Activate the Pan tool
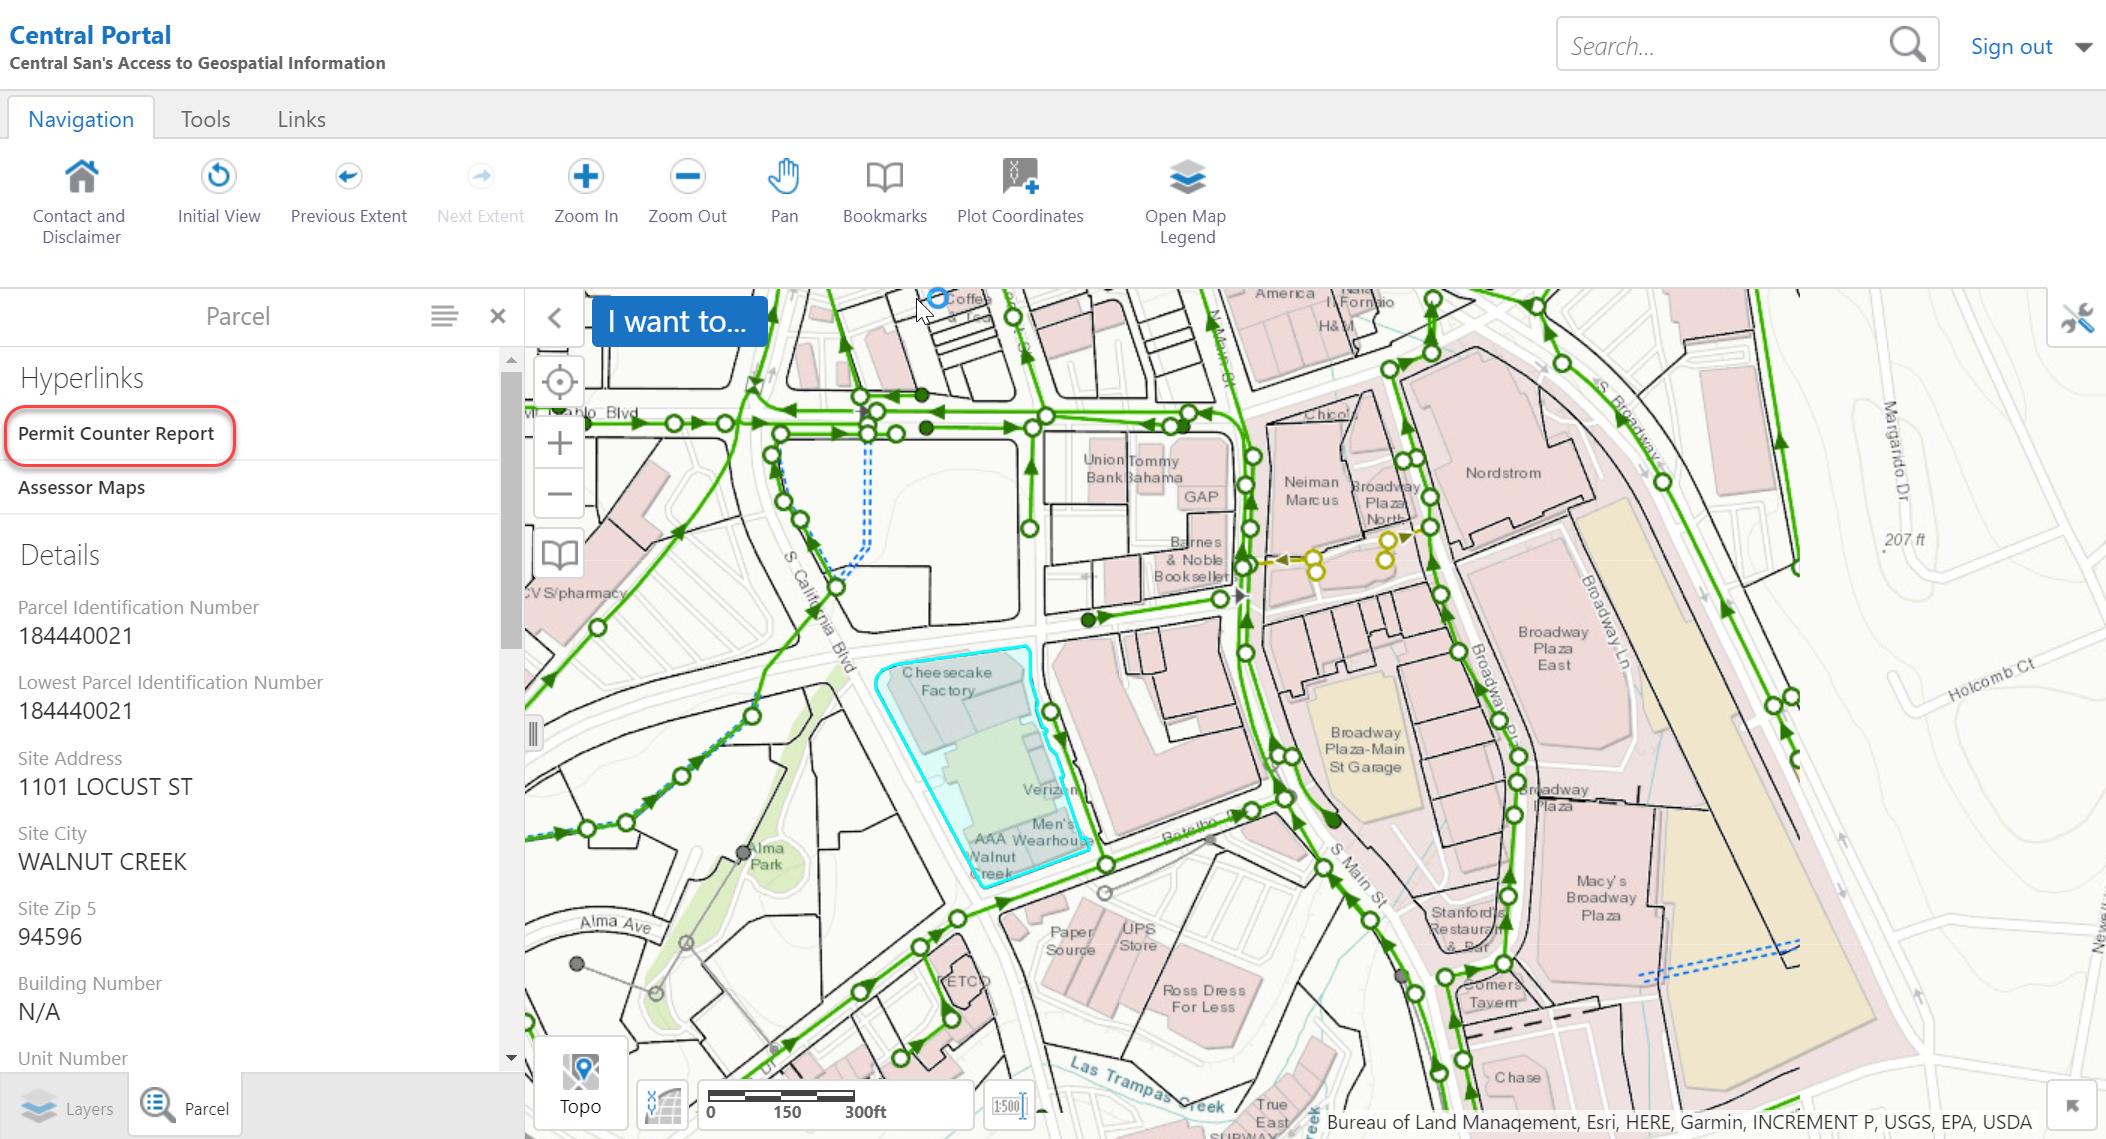The width and height of the screenshot is (2106, 1139). tap(784, 190)
